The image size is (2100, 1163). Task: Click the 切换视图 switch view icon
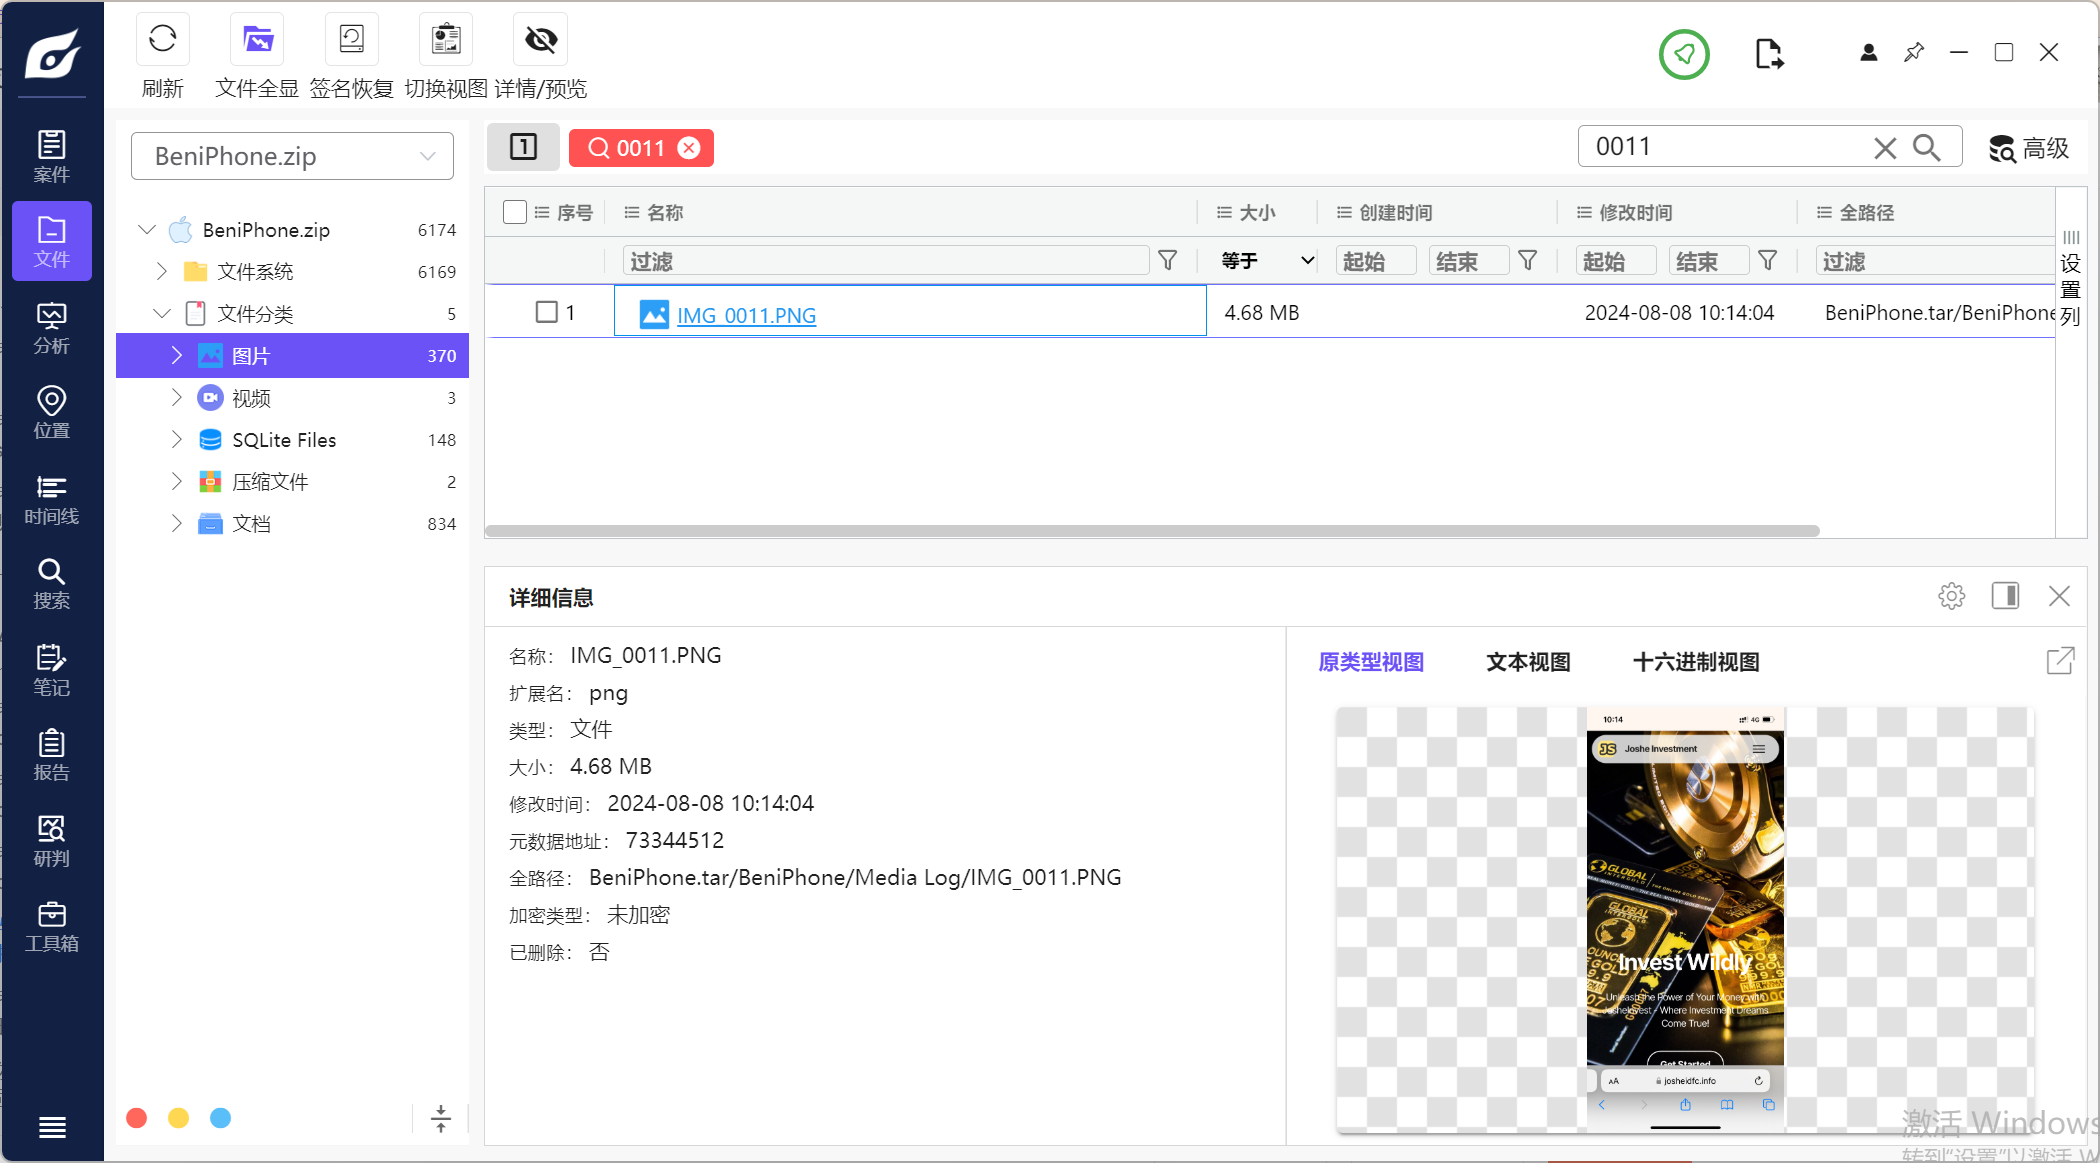(x=445, y=40)
